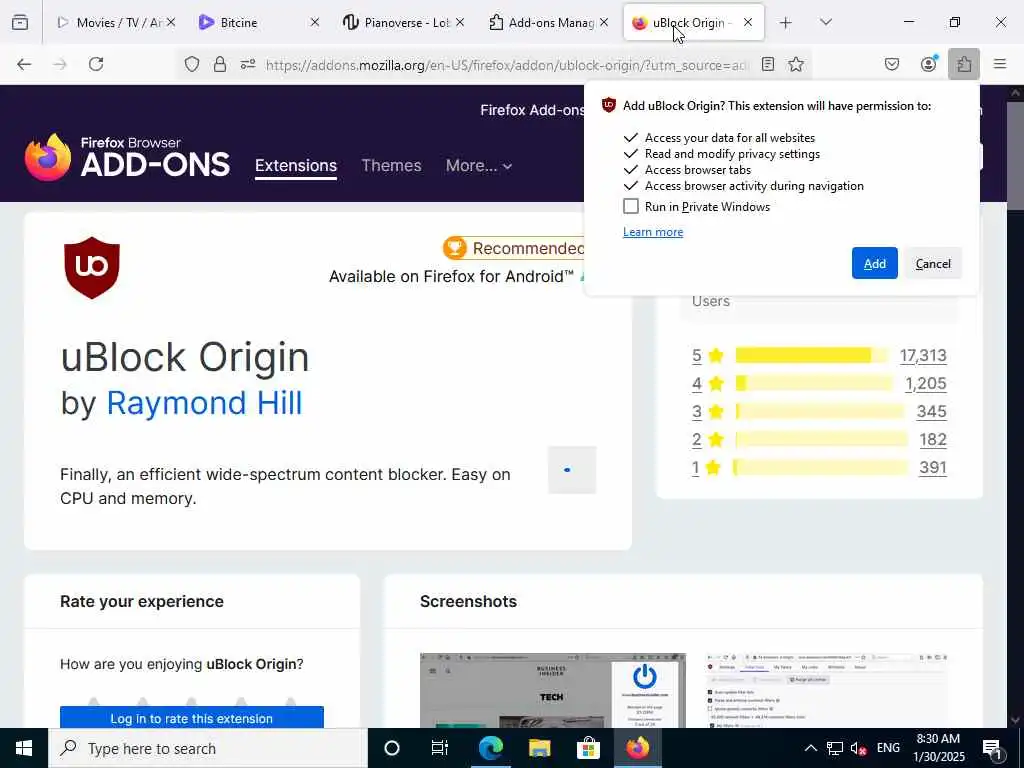Bookmark this page with star icon
The image size is (1024, 768).
click(795, 64)
